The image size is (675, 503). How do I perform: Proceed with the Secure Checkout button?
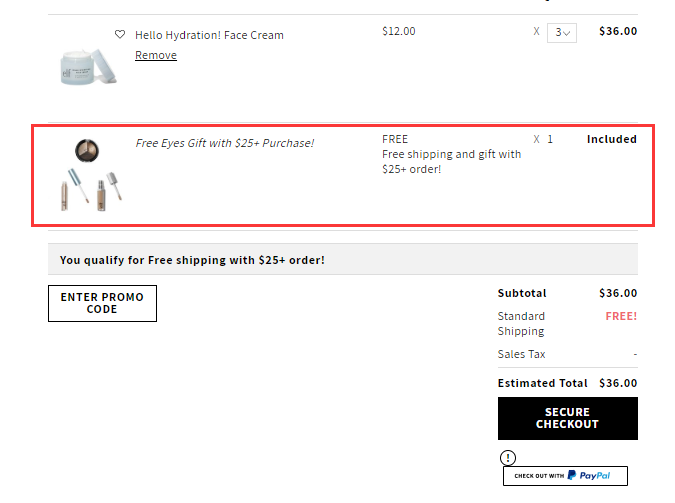(568, 418)
